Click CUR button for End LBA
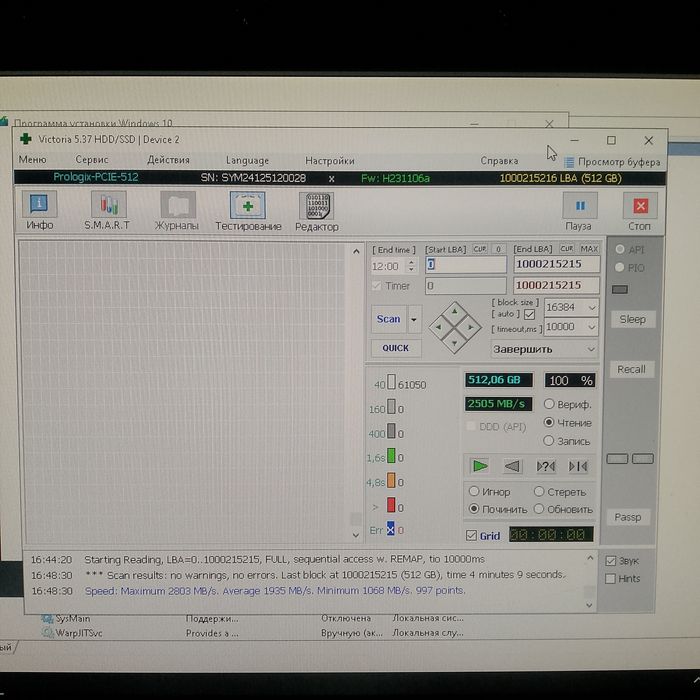This screenshot has width=700, height=700. click(566, 249)
